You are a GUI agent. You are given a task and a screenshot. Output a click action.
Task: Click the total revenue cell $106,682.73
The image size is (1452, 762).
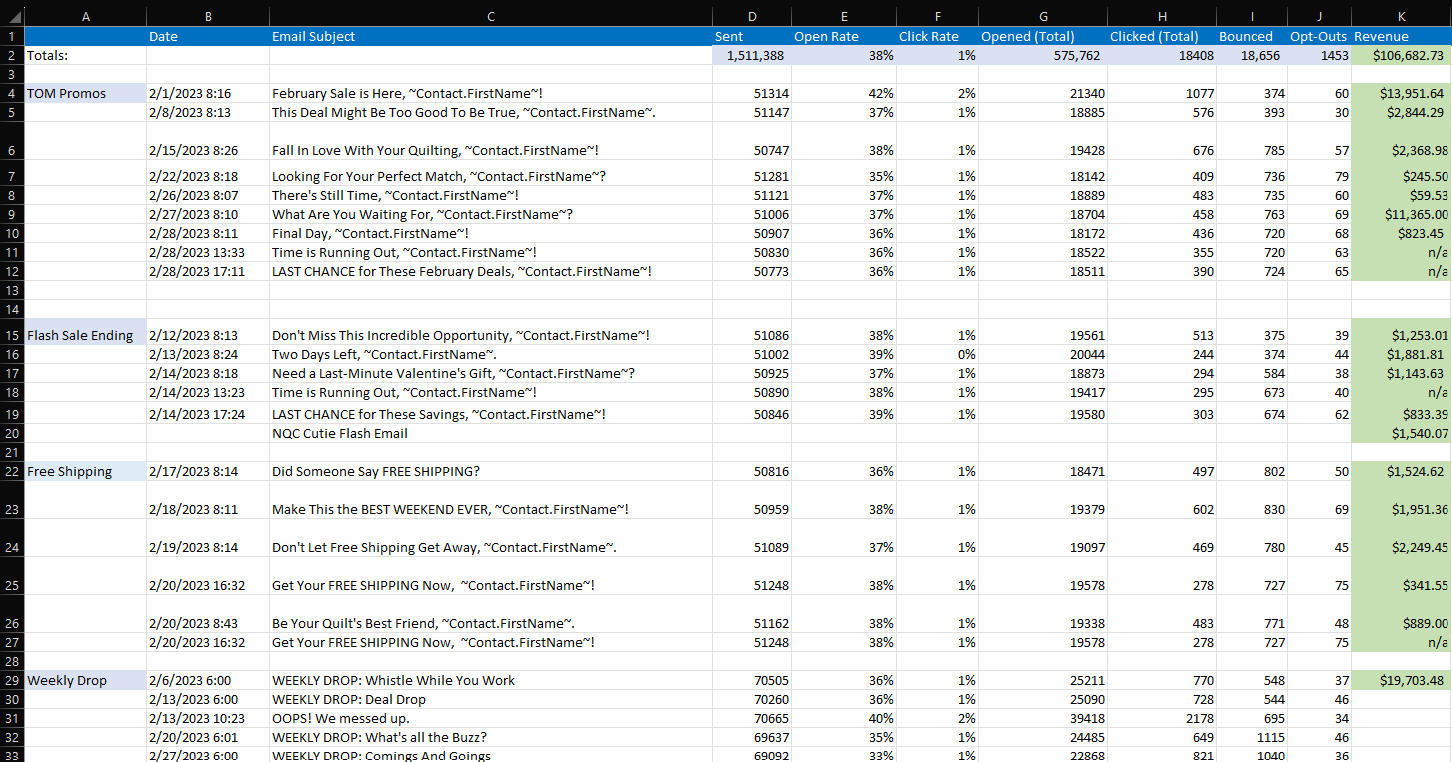(1400, 56)
